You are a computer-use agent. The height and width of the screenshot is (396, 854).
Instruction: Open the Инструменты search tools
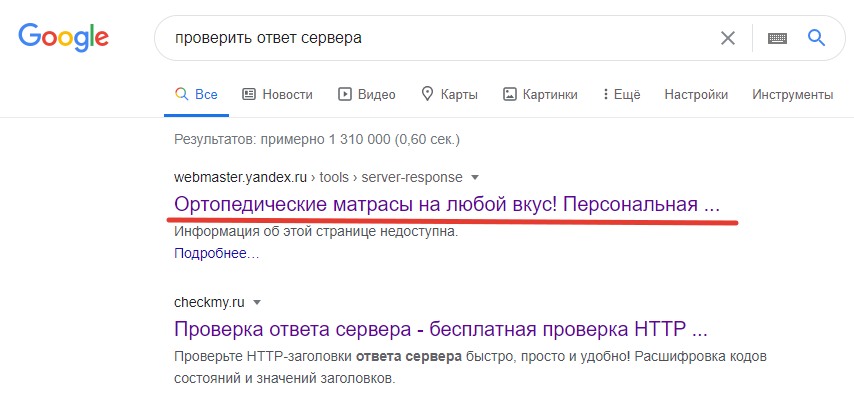pos(792,94)
